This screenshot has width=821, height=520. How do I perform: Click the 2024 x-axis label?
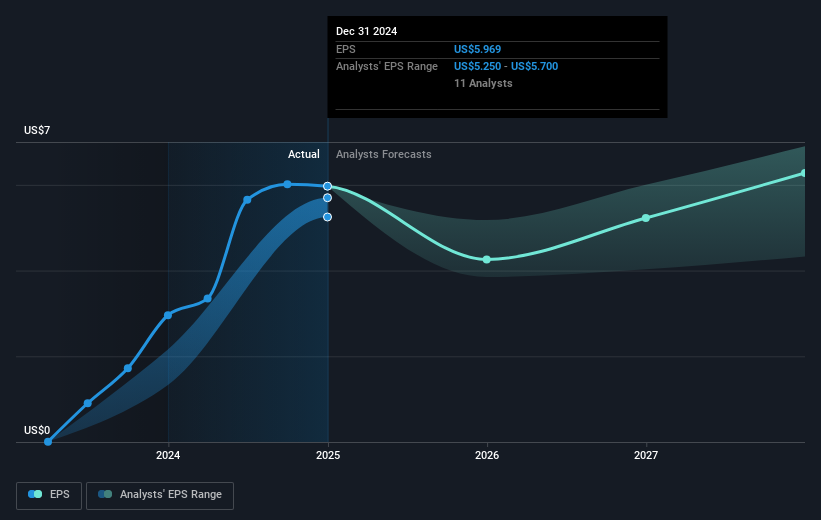(x=168, y=455)
